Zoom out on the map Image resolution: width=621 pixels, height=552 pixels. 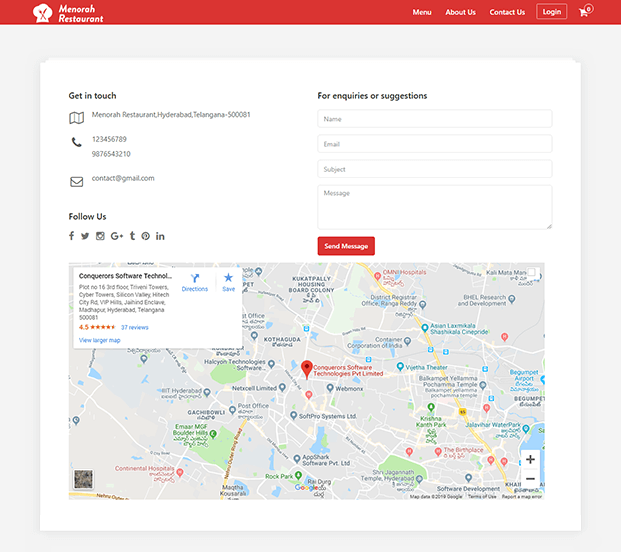click(x=530, y=478)
